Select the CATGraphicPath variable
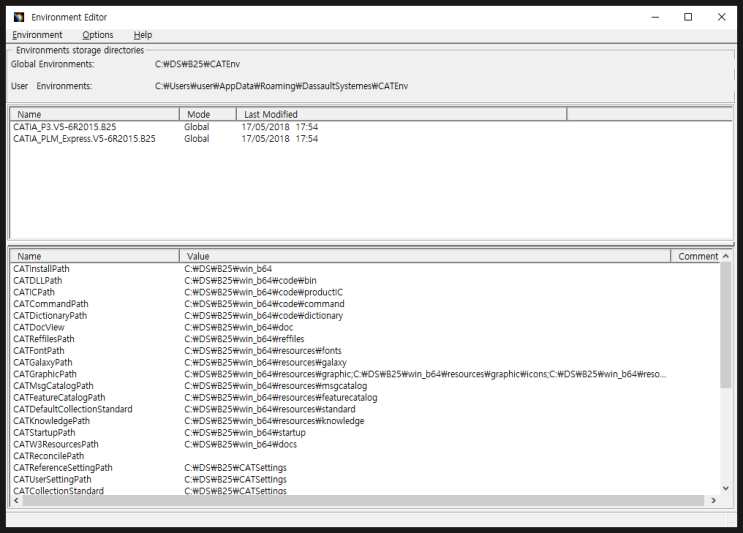 click(x=45, y=374)
